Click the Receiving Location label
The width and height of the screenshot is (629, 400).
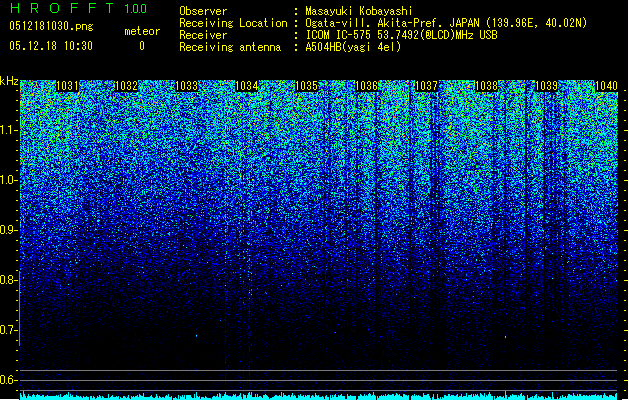click(233, 23)
